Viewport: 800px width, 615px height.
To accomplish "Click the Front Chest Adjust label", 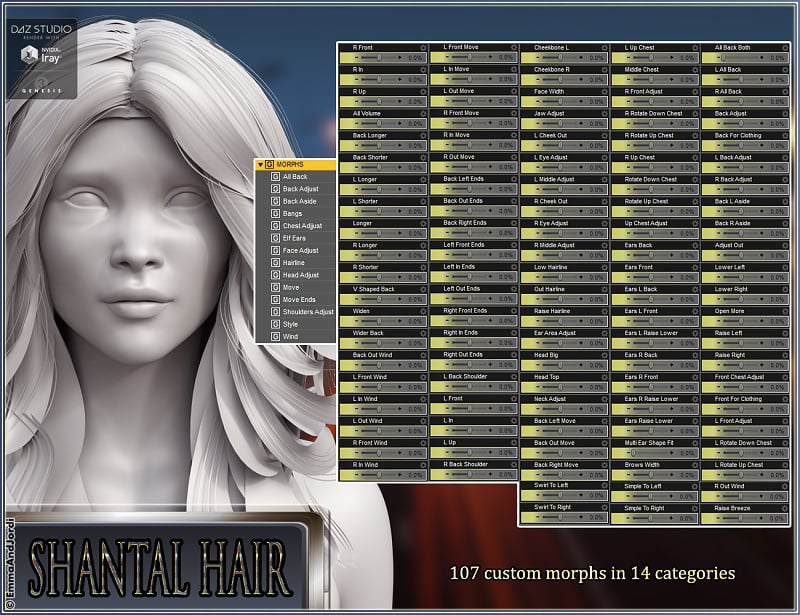I will (739, 377).
